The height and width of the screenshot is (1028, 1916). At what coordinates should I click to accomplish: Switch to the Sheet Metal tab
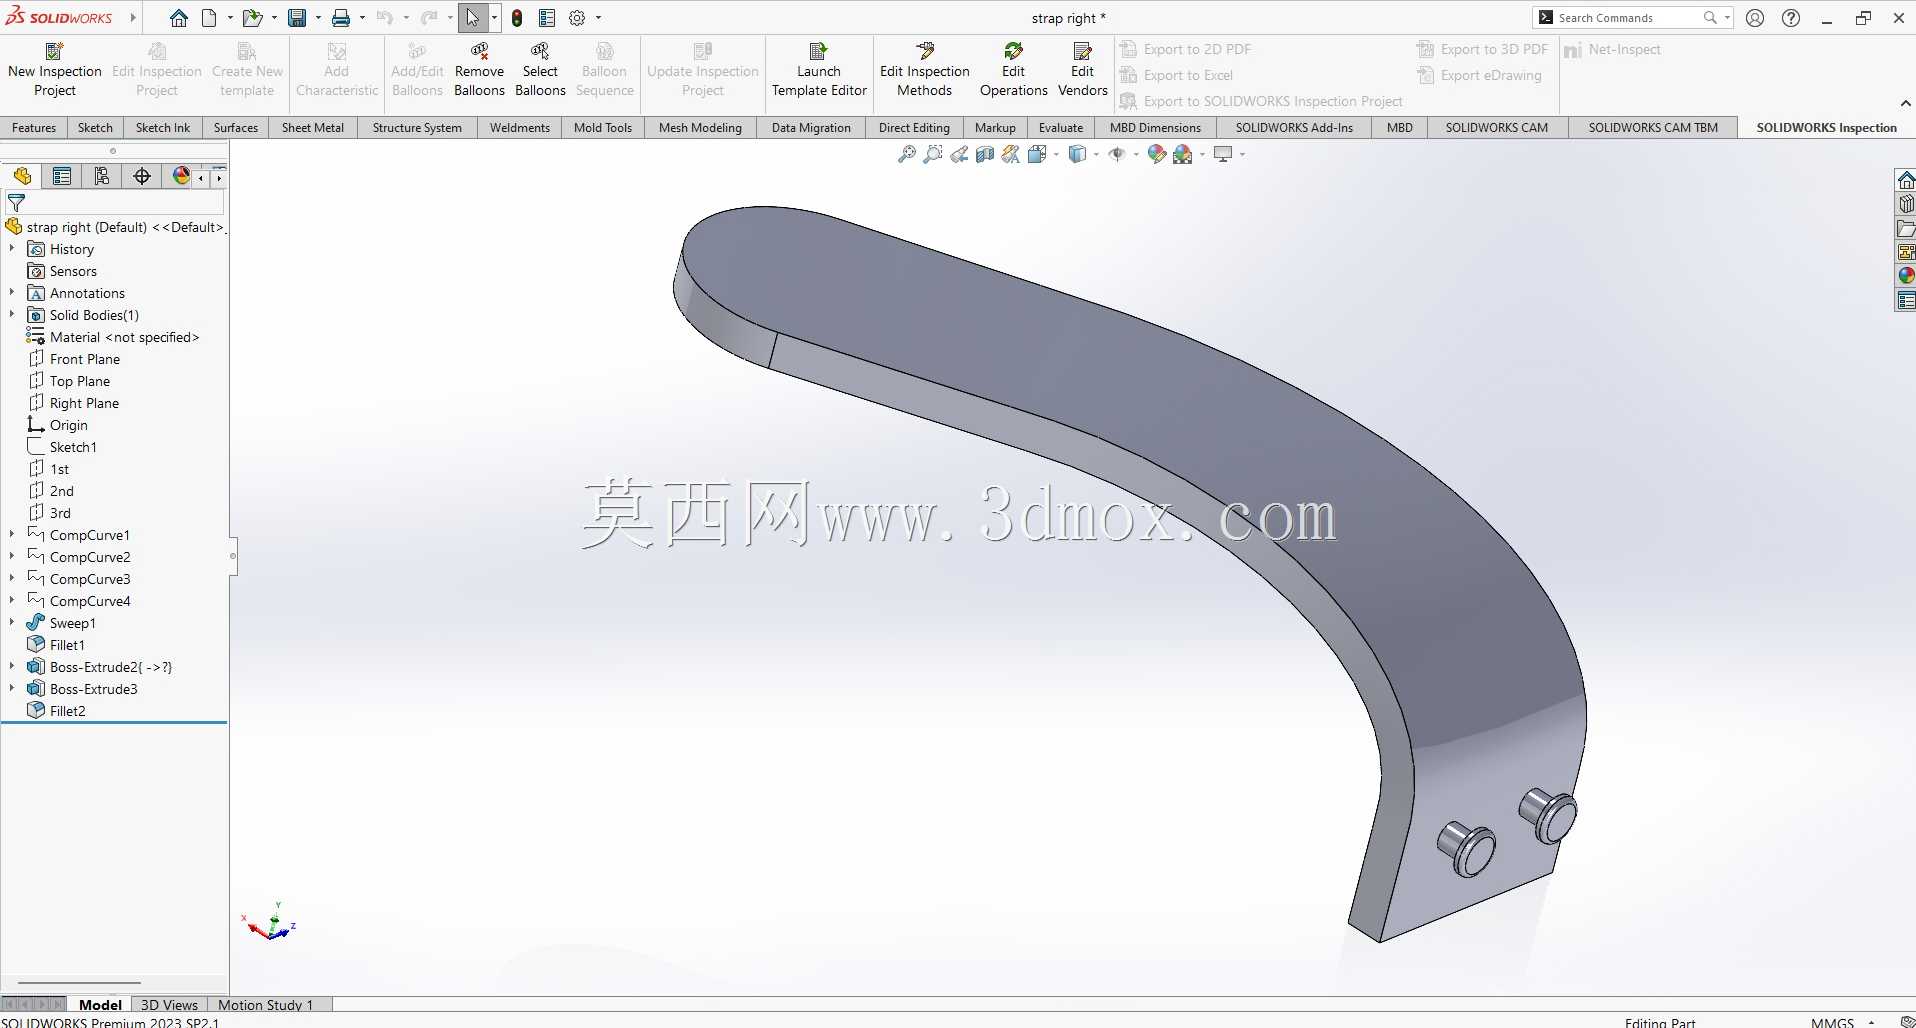click(x=313, y=127)
